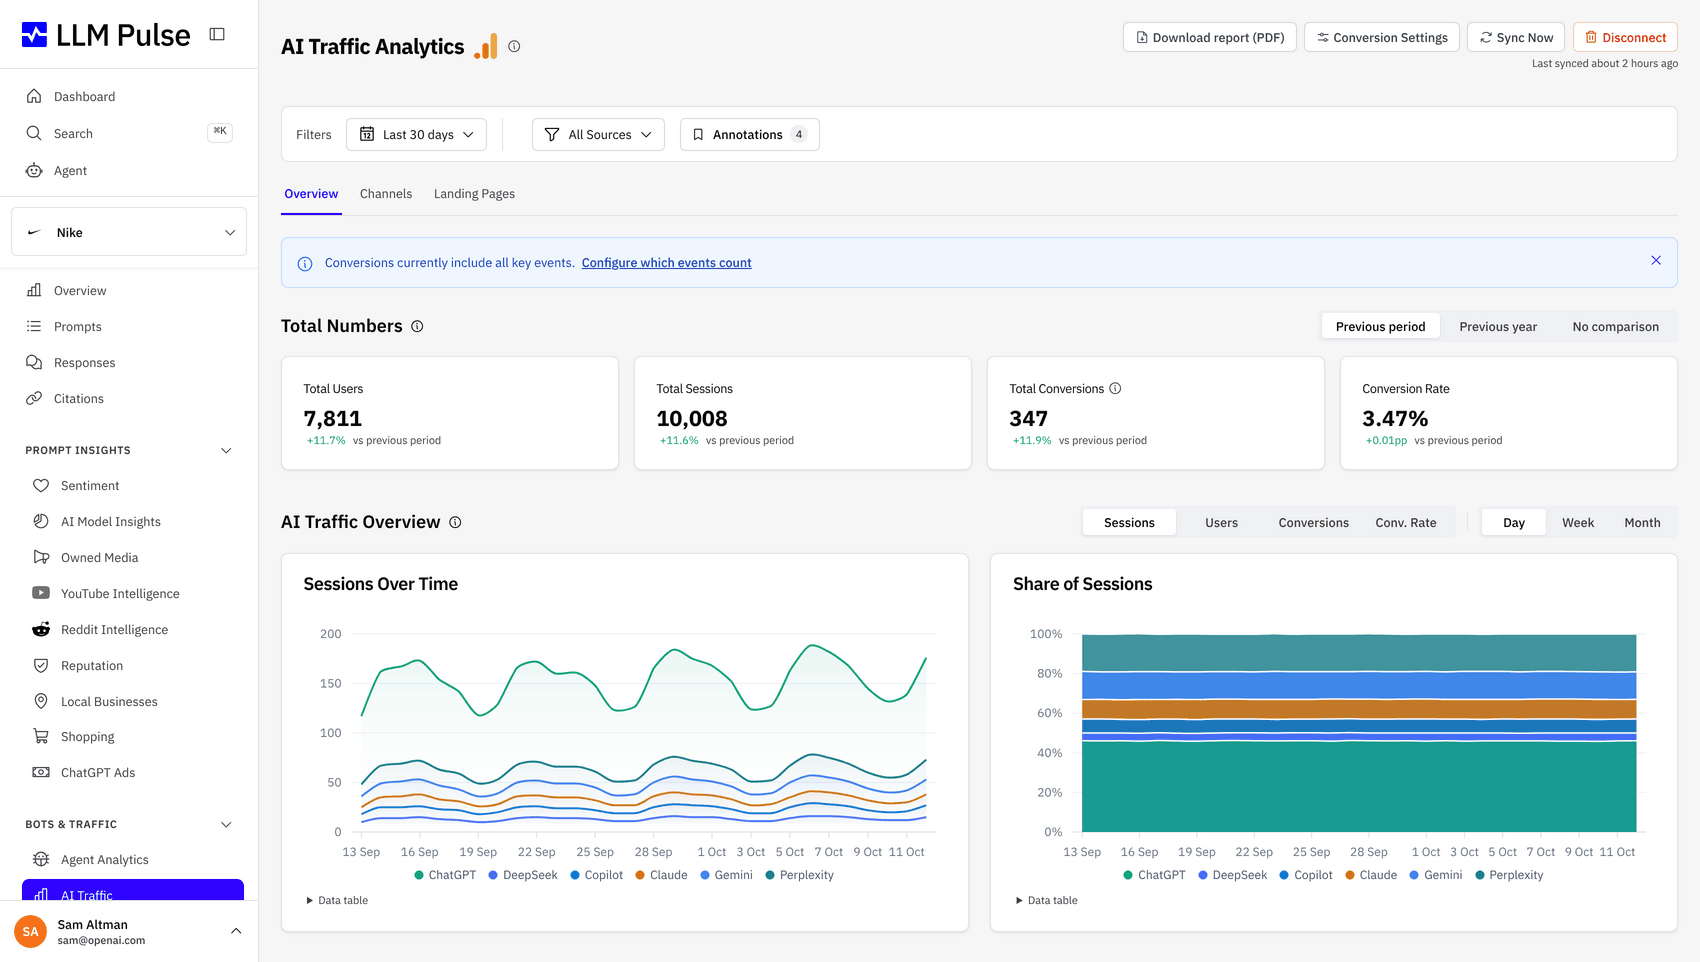Click the info icon beside AI Traffic Analytics
This screenshot has width=1700, height=962.
coord(514,46)
